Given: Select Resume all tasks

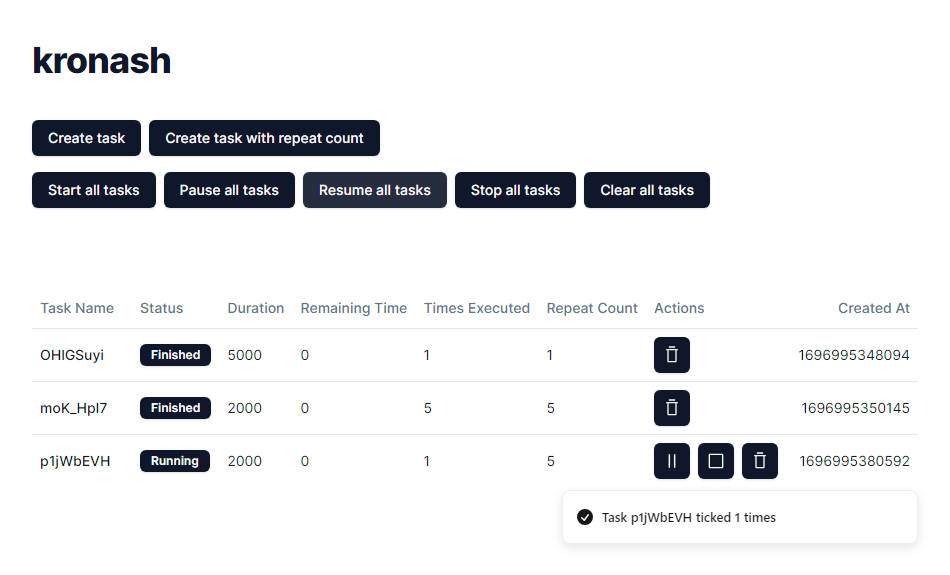Looking at the screenshot, I should 374,190.
